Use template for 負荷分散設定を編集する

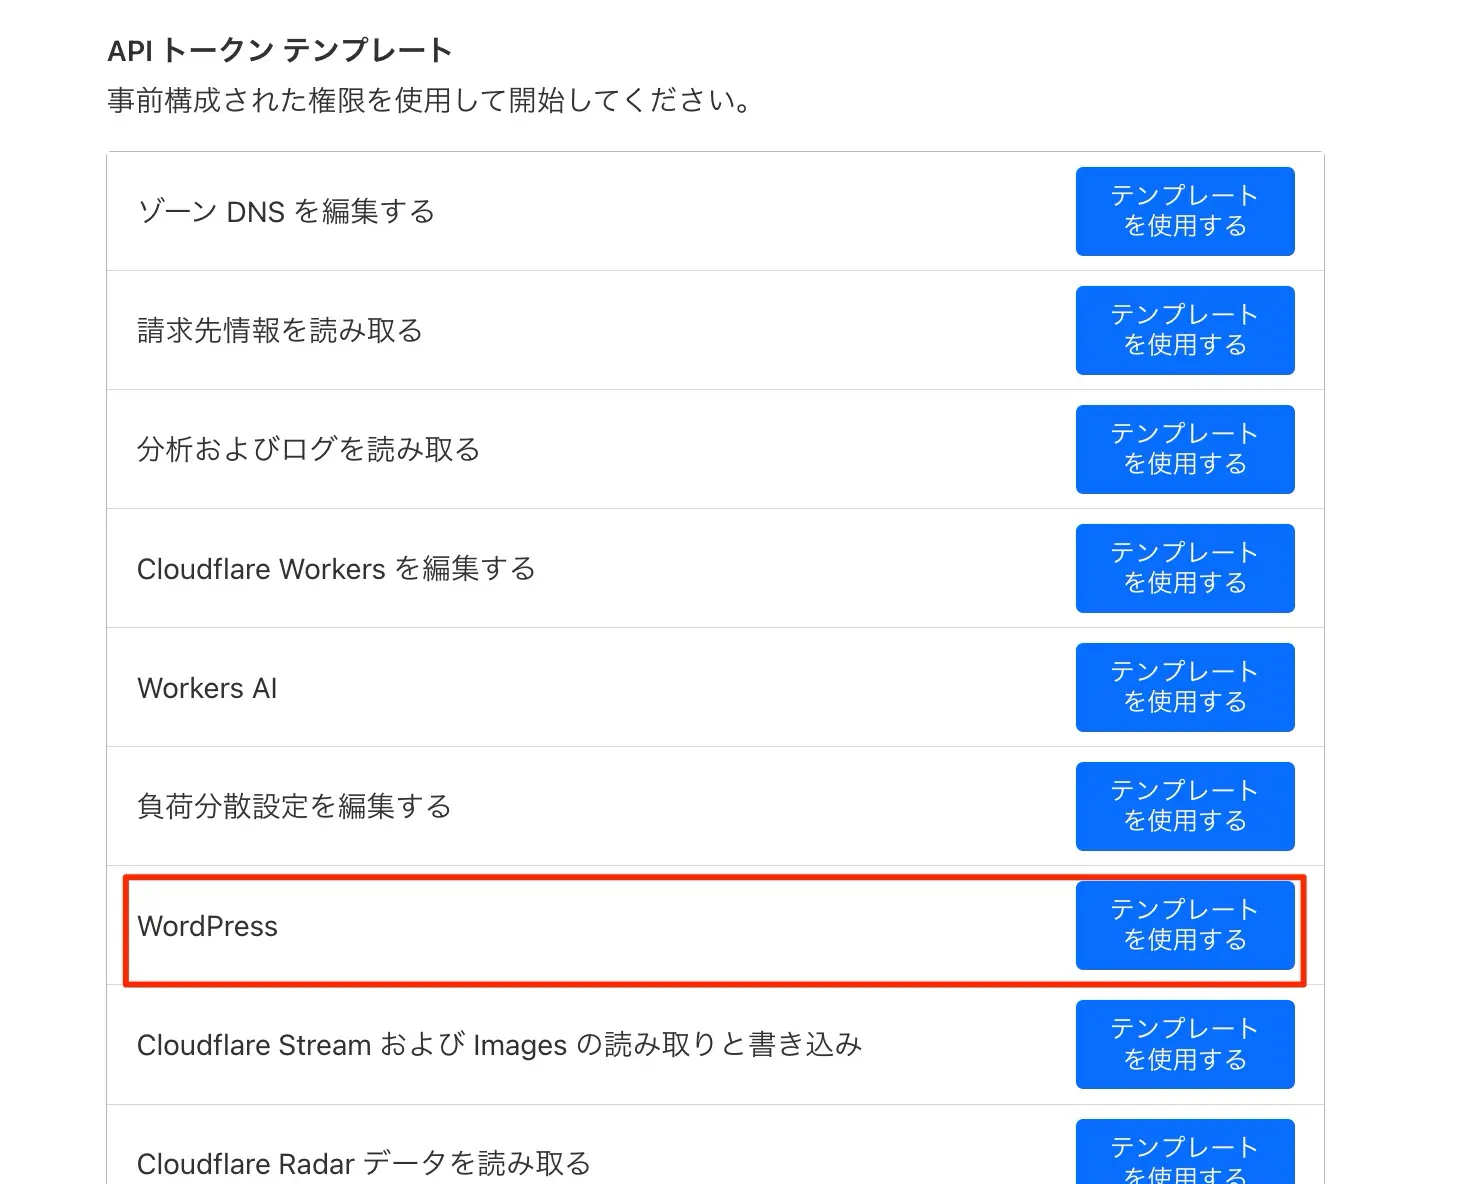[x=1184, y=806]
